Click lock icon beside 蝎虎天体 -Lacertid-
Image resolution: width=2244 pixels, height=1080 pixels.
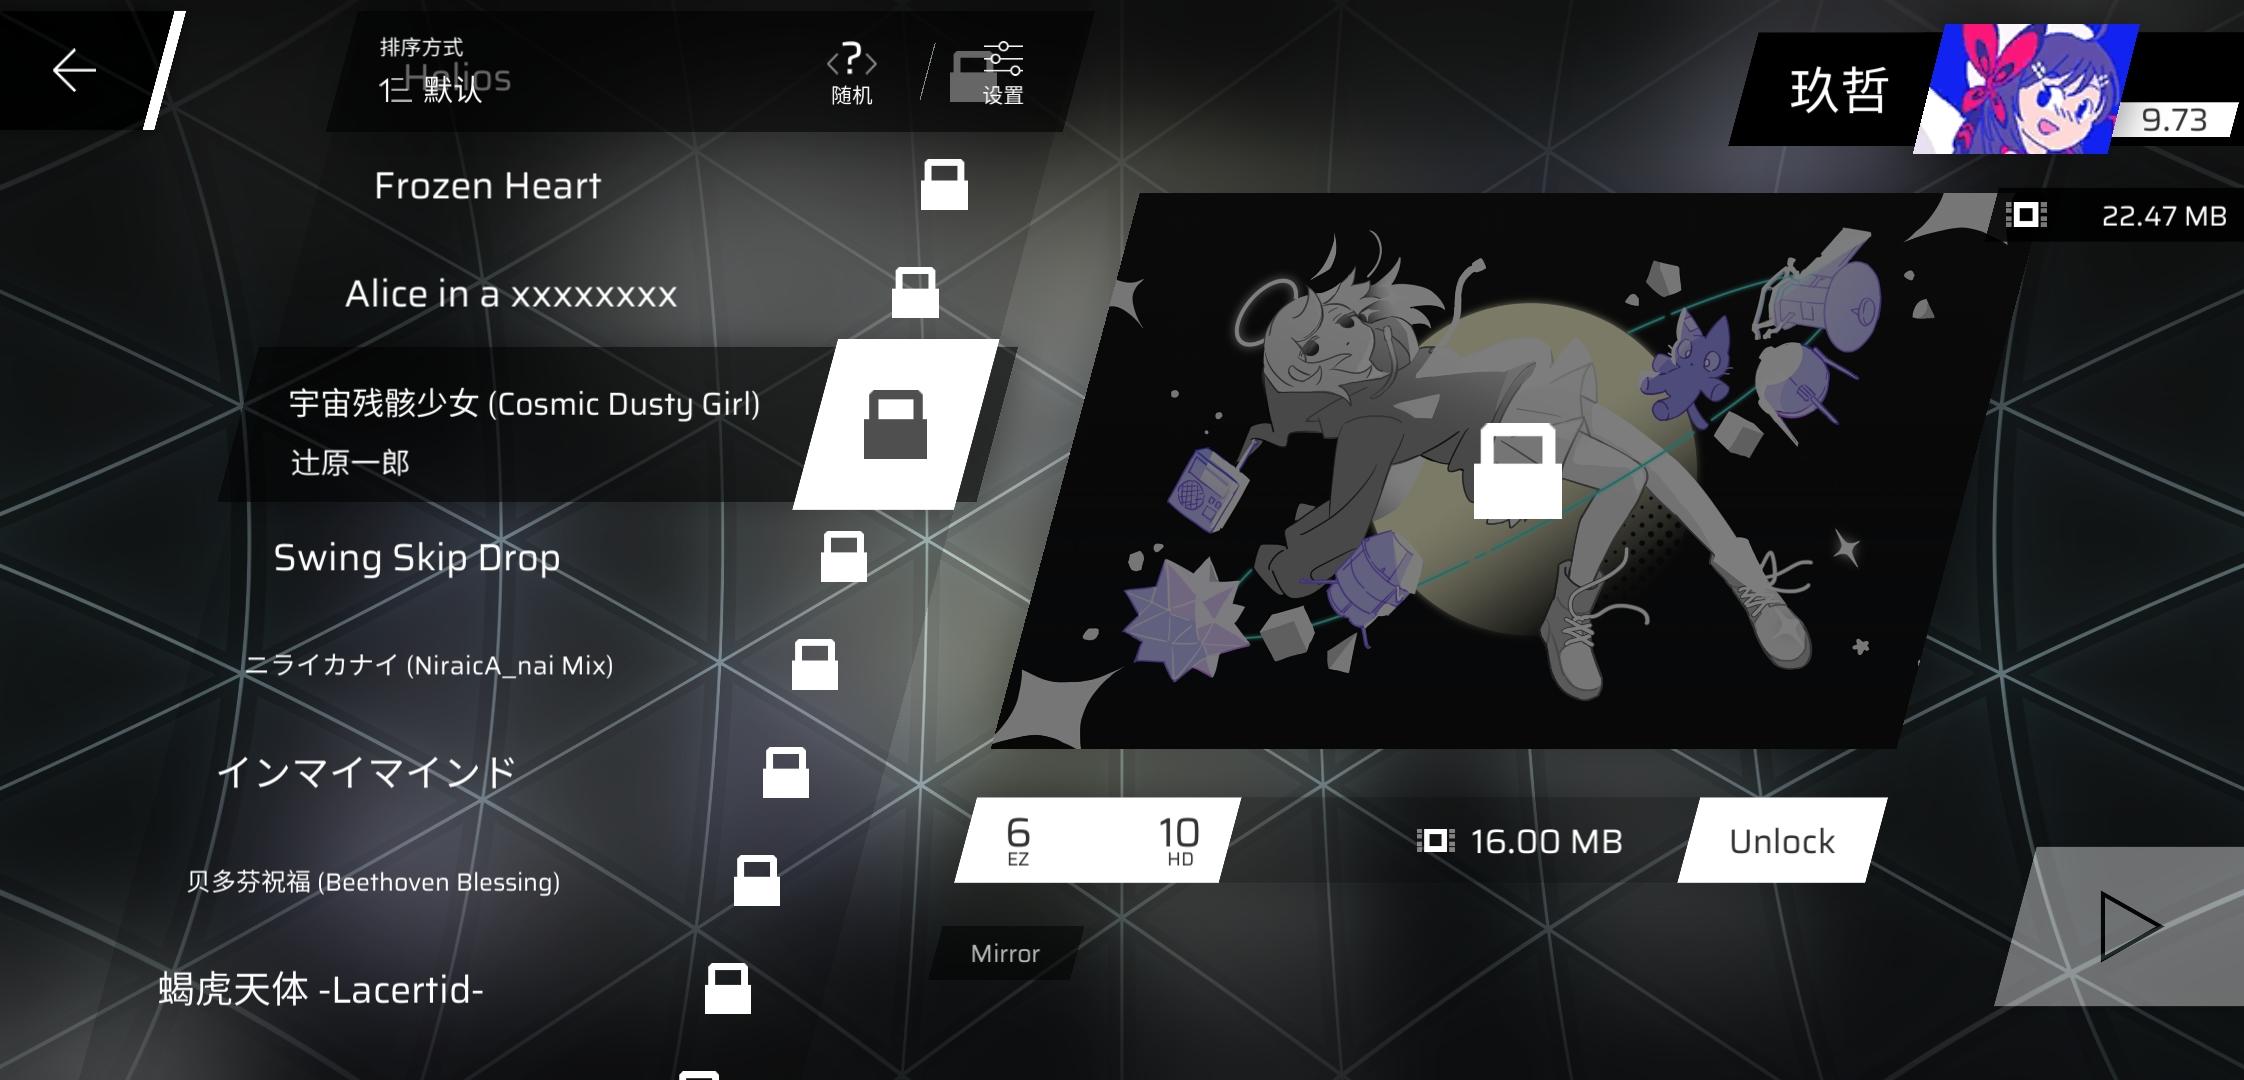pos(727,989)
